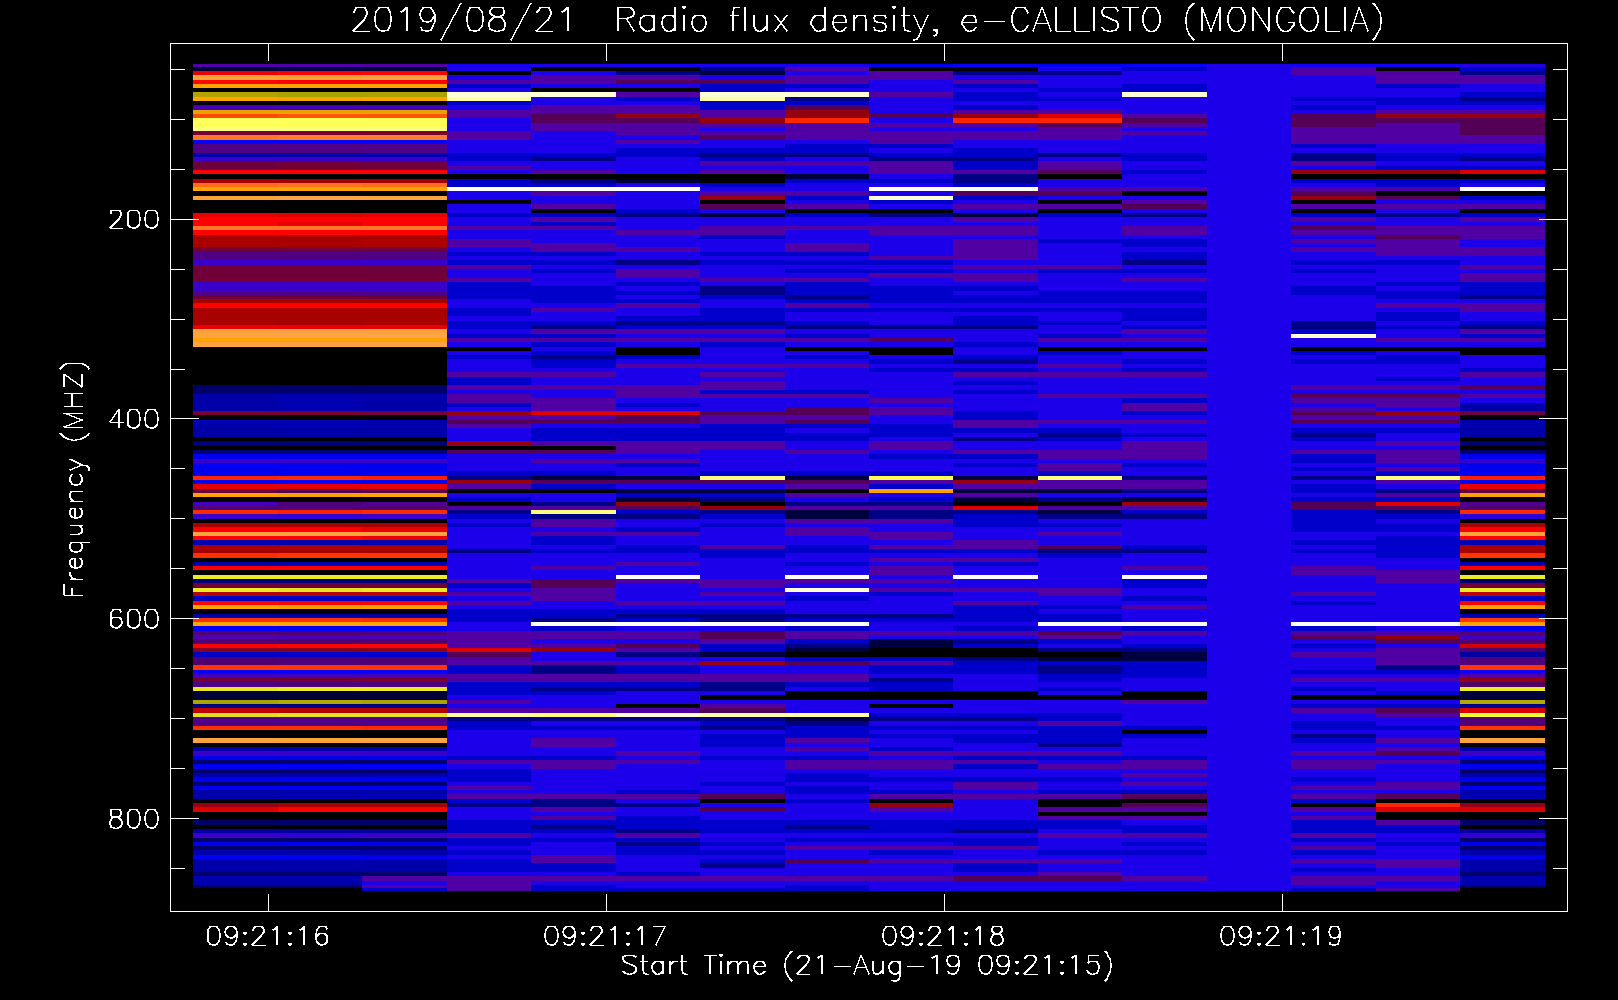Screen dimensions: 1618x1000
Task: Click the "400" frequency tick label
Action: [134, 418]
